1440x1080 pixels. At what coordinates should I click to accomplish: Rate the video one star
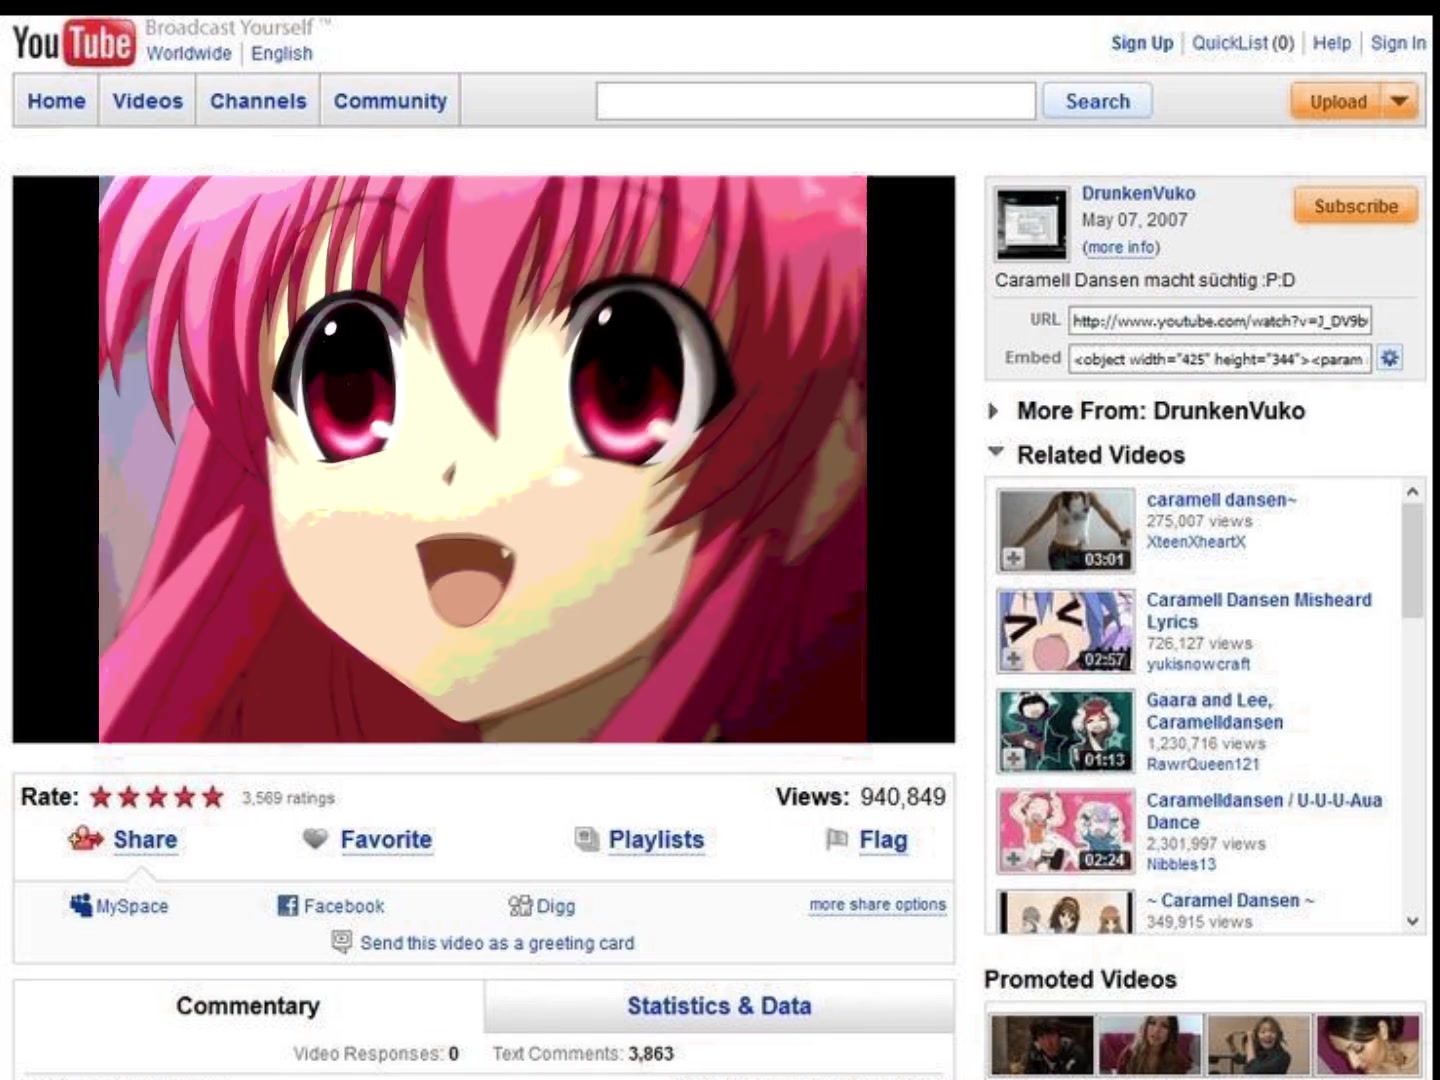point(101,797)
